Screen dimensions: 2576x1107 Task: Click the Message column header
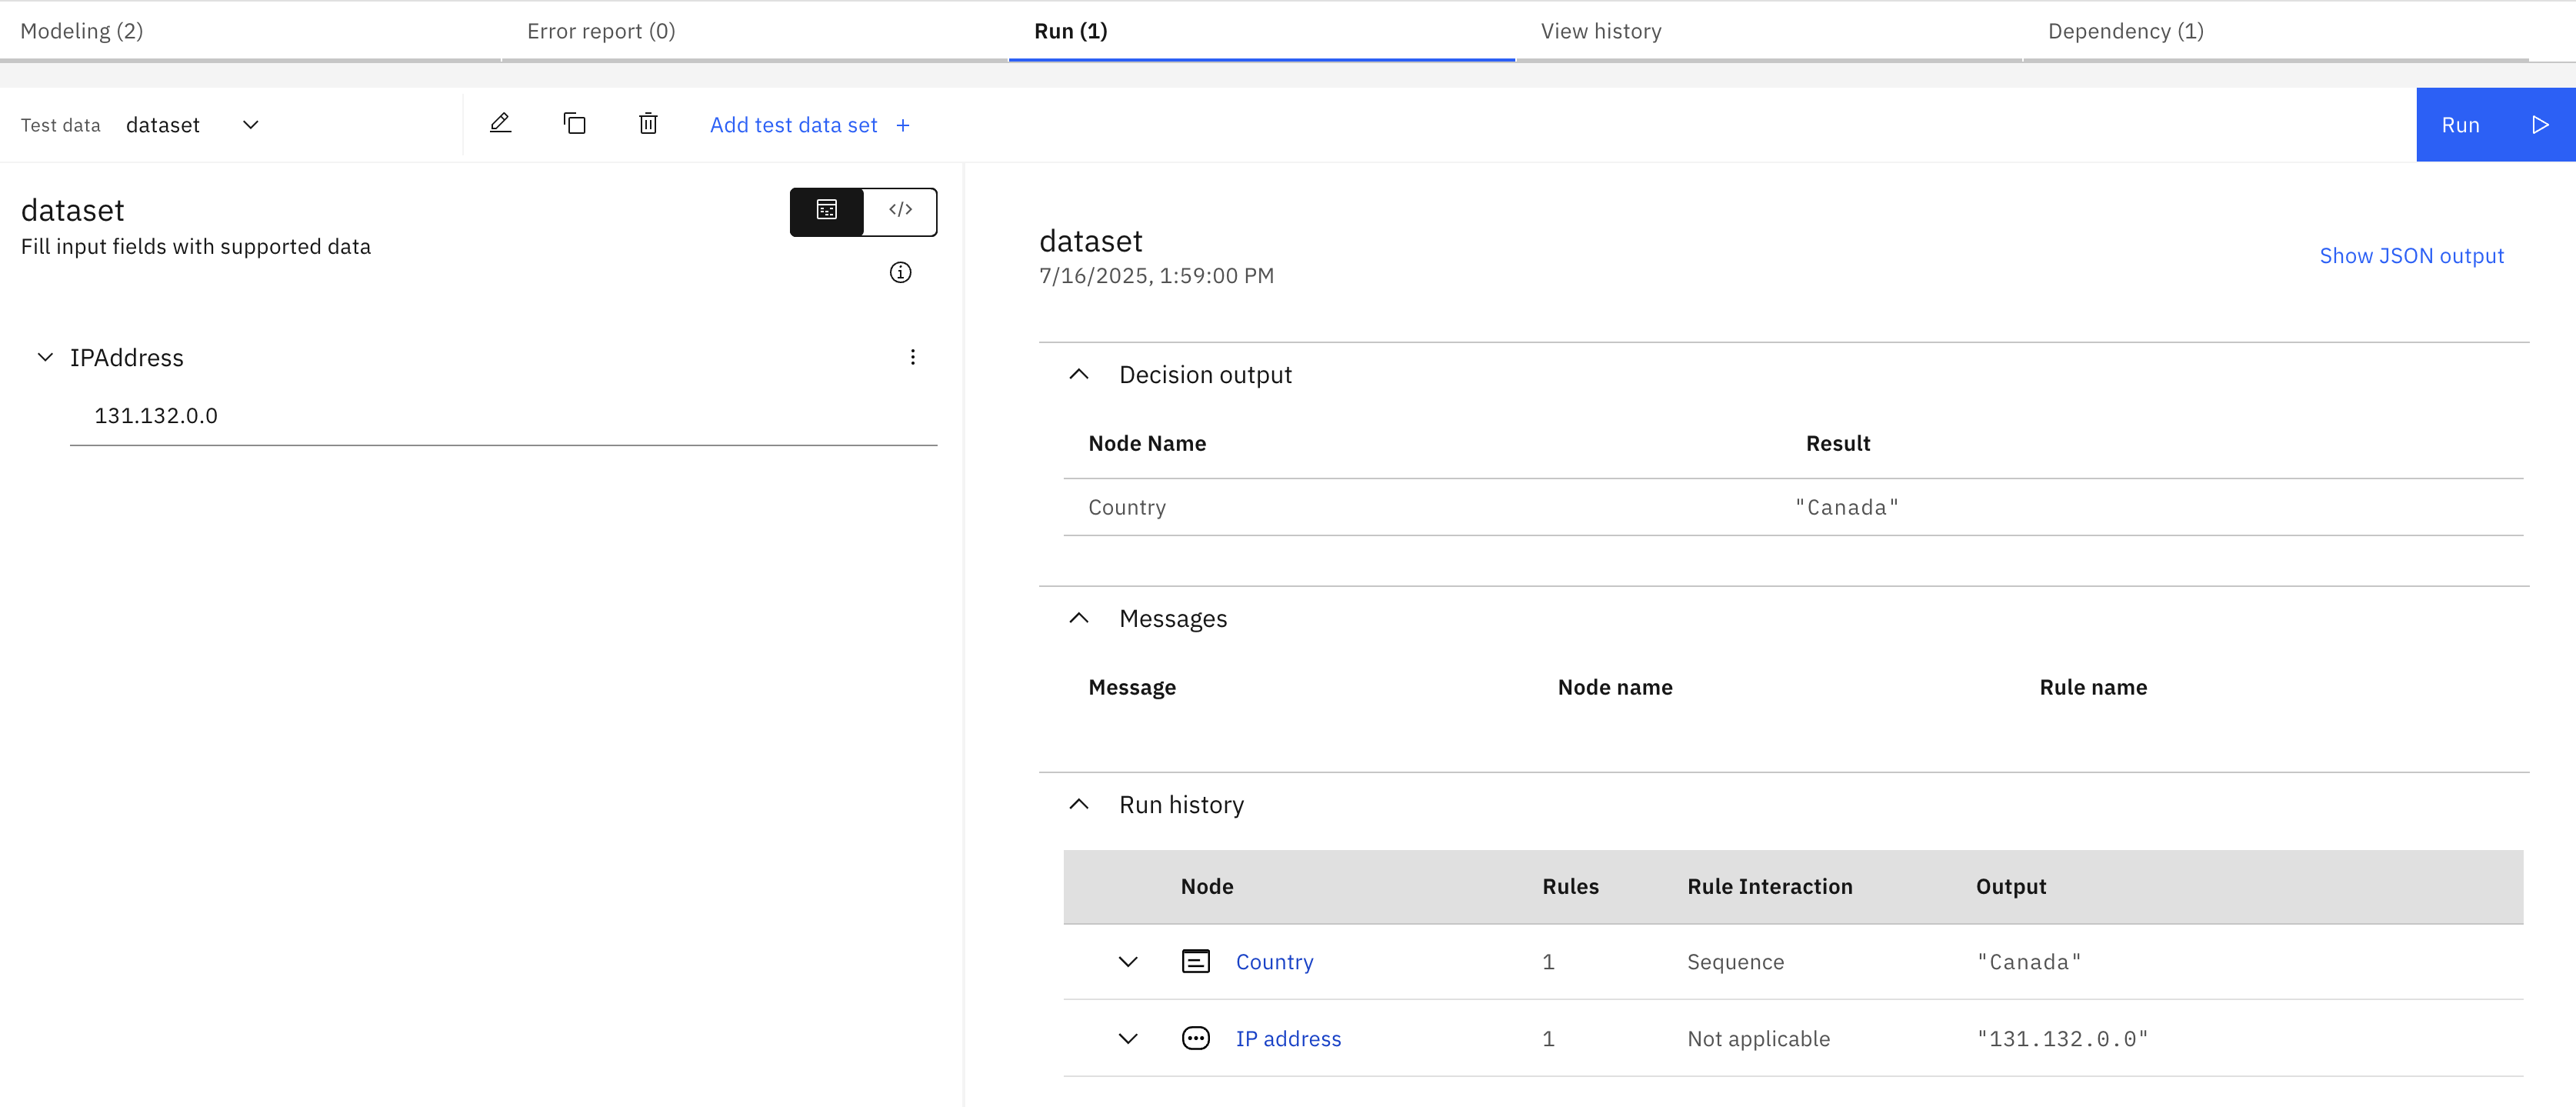tap(1132, 688)
